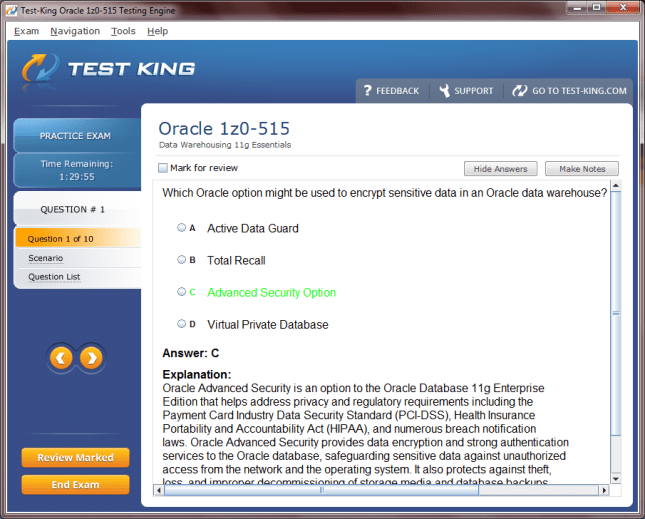Click the app icon in title bar
Viewport: 645px width, 519px height.
coord(12,10)
